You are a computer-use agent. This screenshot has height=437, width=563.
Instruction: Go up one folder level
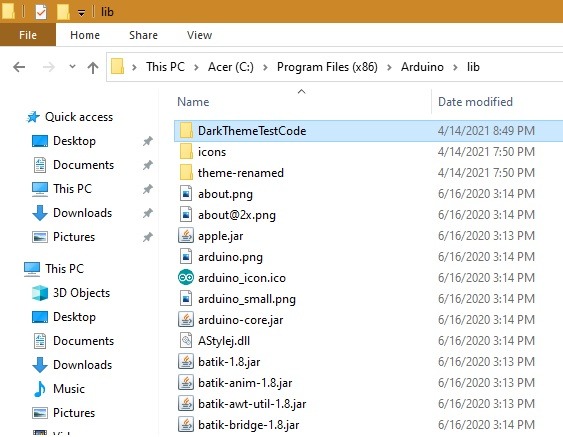[x=93, y=67]
